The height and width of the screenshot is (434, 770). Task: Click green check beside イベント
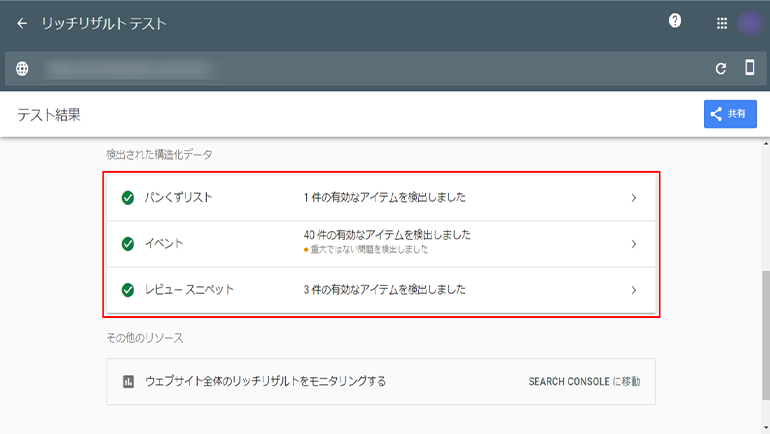[128, 244]
